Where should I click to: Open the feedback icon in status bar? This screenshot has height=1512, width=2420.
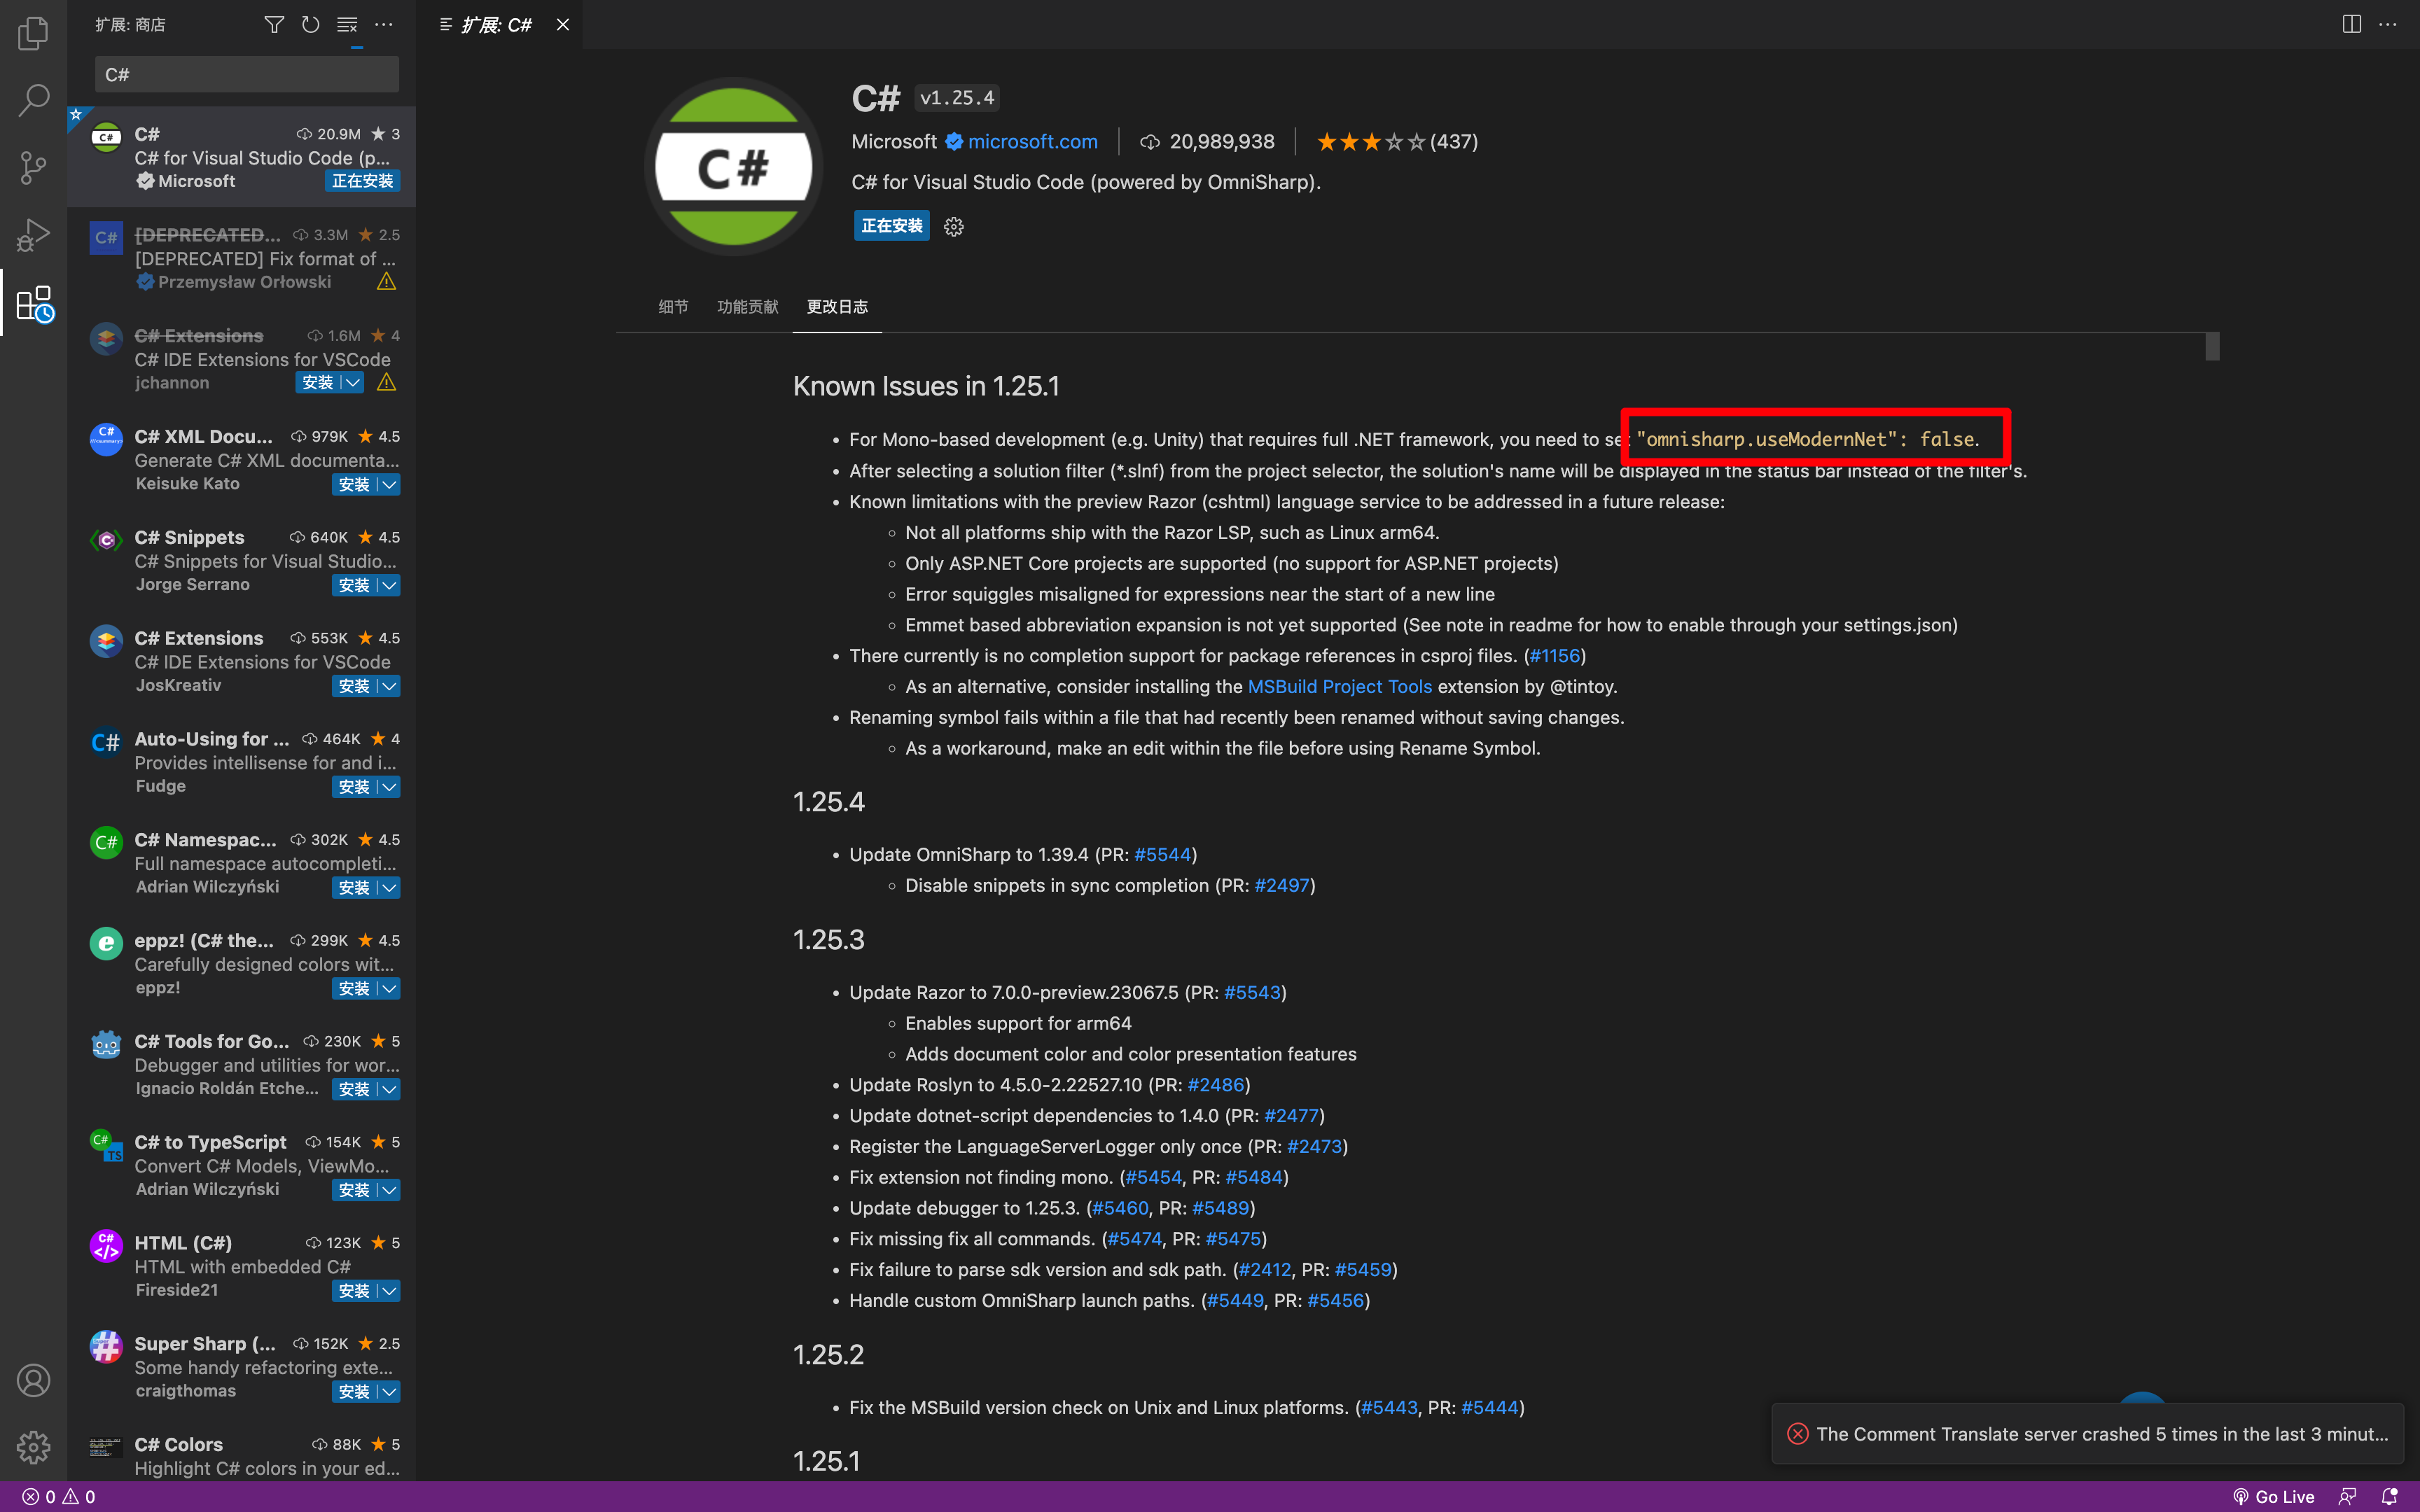point(2347,1497)
